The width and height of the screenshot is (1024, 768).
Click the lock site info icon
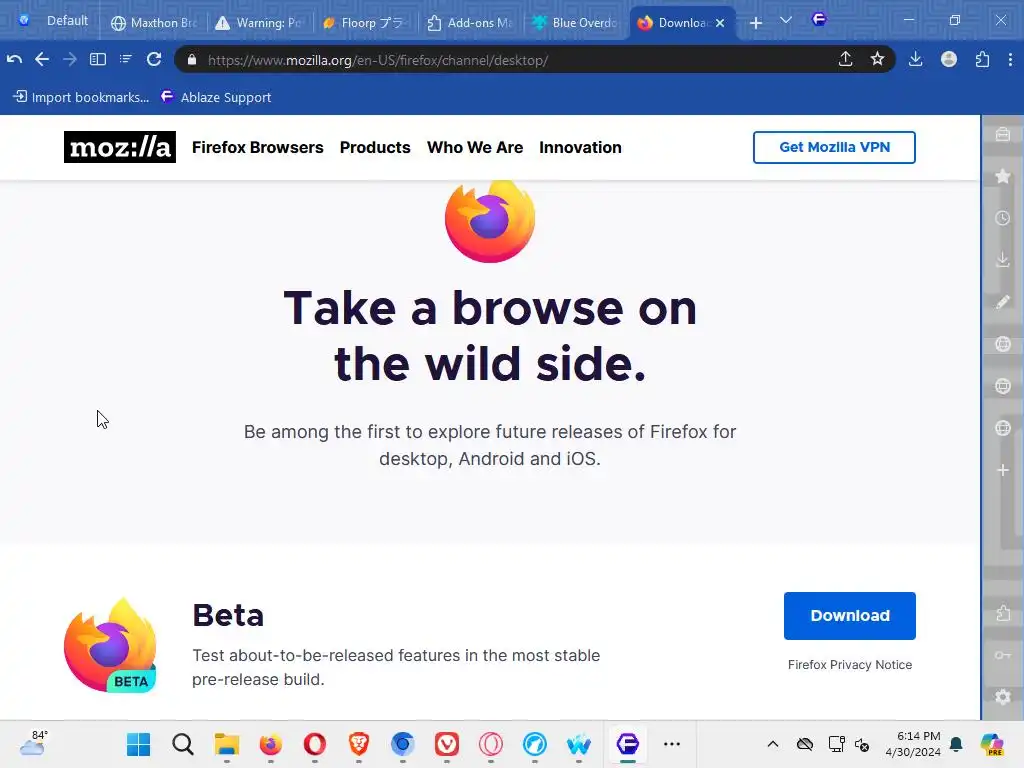pos(191,60)
